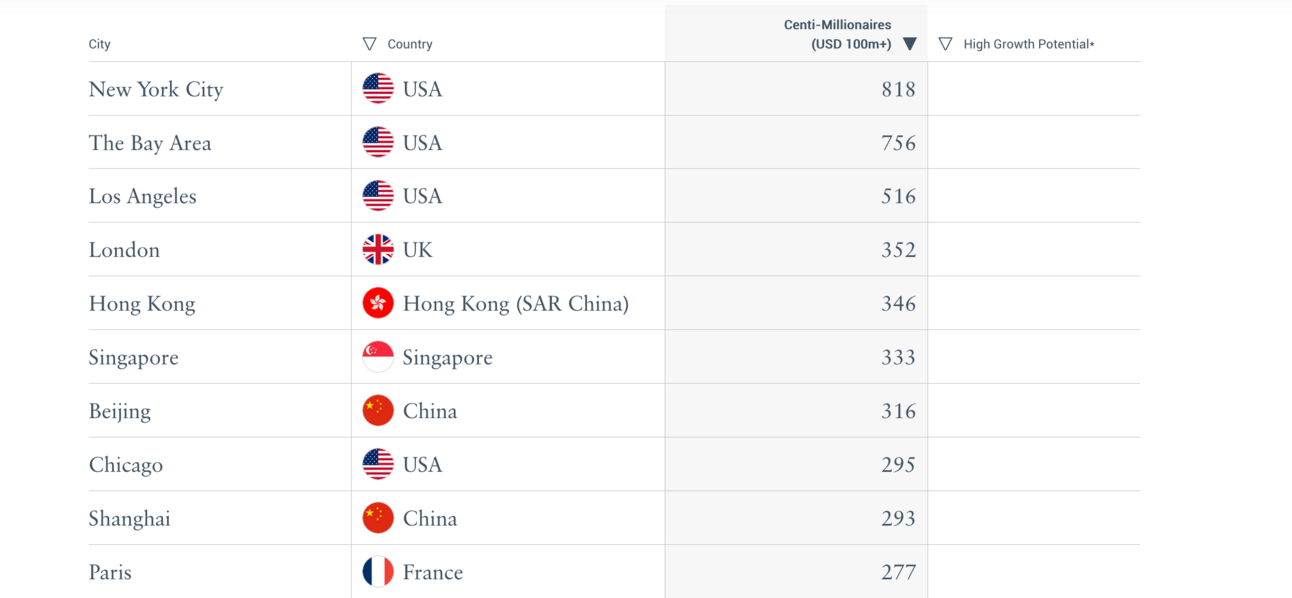Click the High Growth Potential column label

1029,44
